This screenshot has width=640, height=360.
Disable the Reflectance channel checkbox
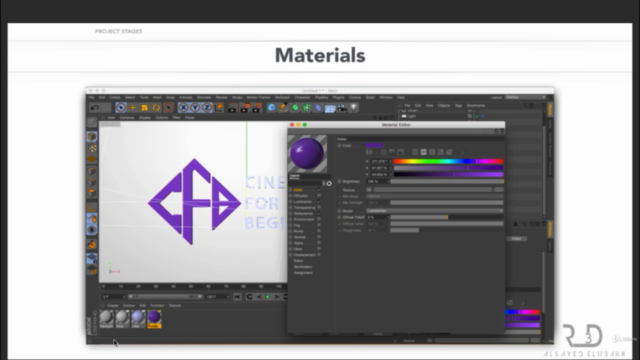point(319,213)
